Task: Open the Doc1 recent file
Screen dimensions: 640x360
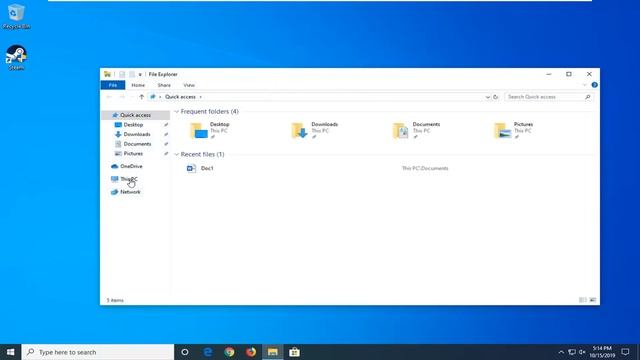Action: pyautogui.click(x=200, y=168)
